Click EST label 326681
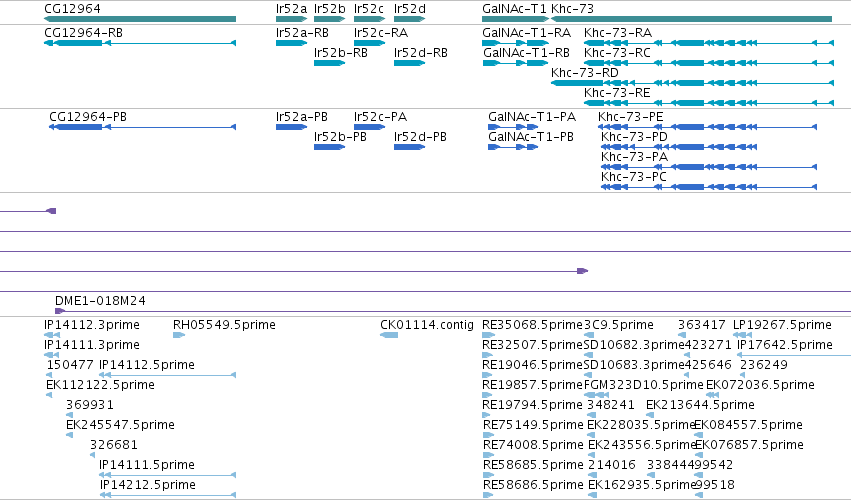Screen dimensions: 851x500 (114, 445)
